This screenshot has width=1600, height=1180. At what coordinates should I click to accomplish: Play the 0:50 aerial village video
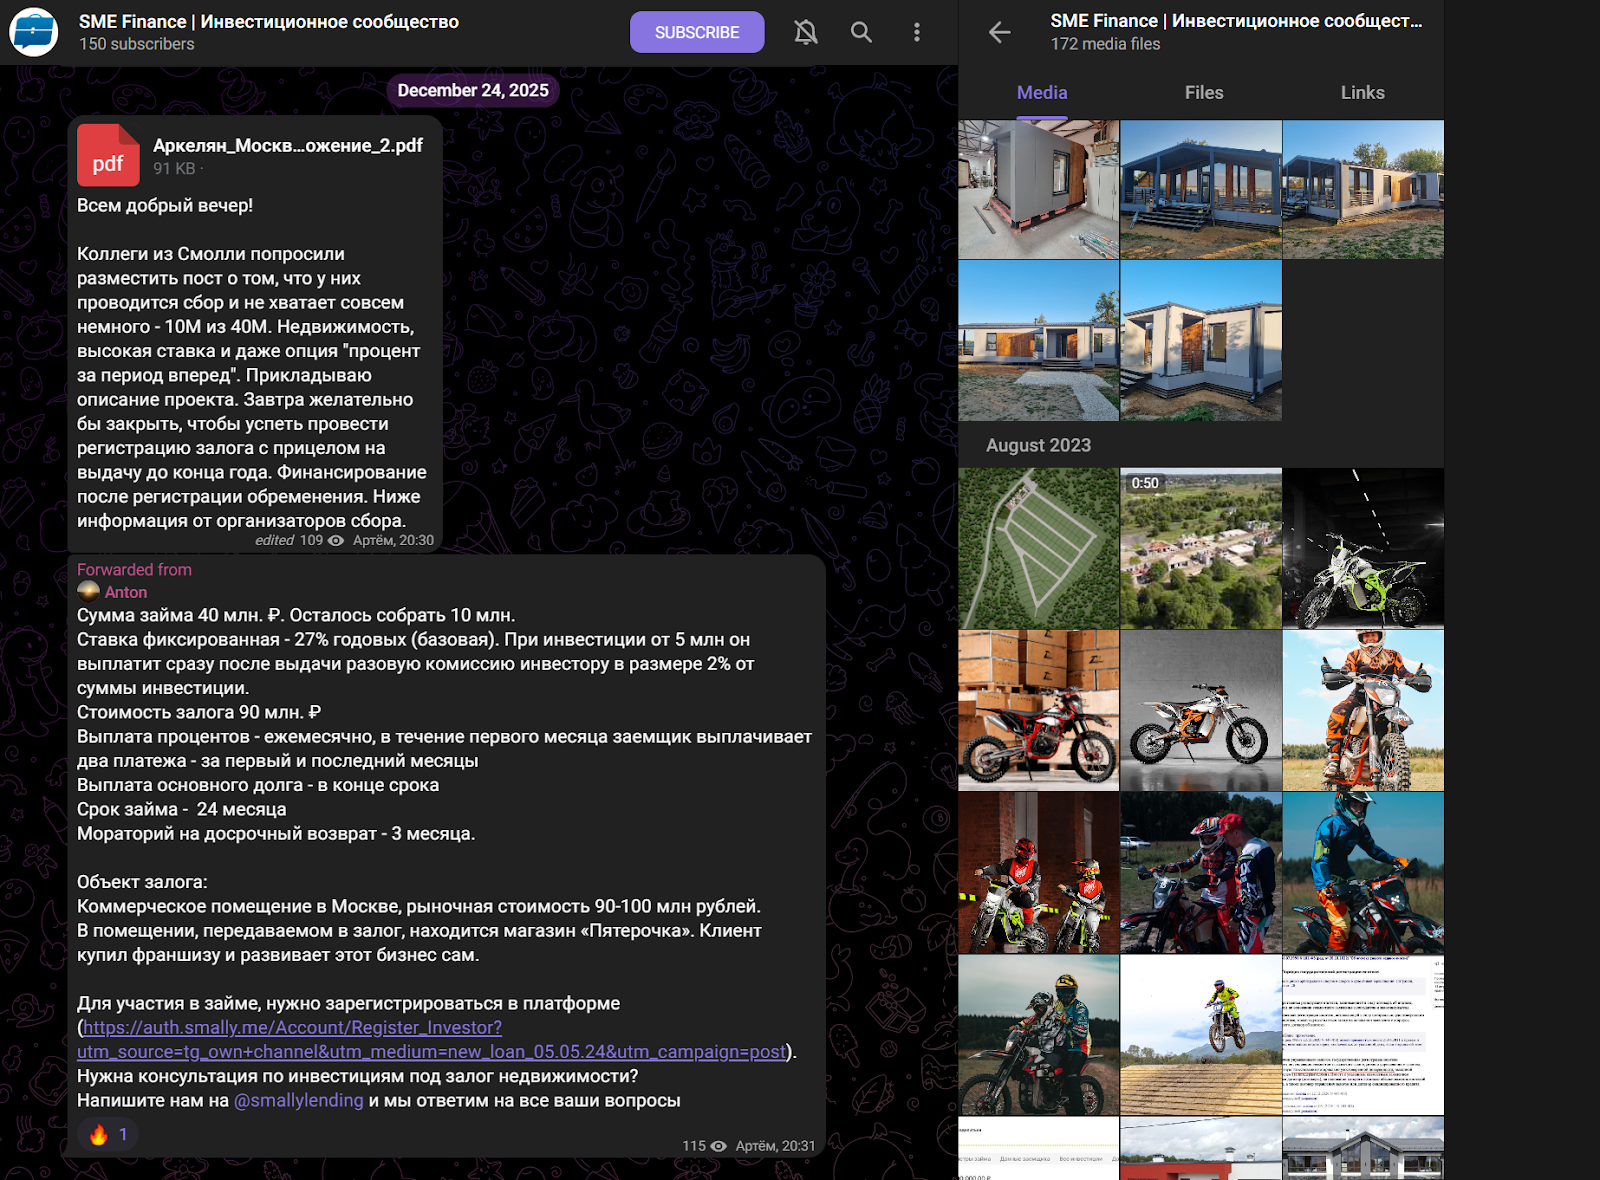tap(1200, 548)
